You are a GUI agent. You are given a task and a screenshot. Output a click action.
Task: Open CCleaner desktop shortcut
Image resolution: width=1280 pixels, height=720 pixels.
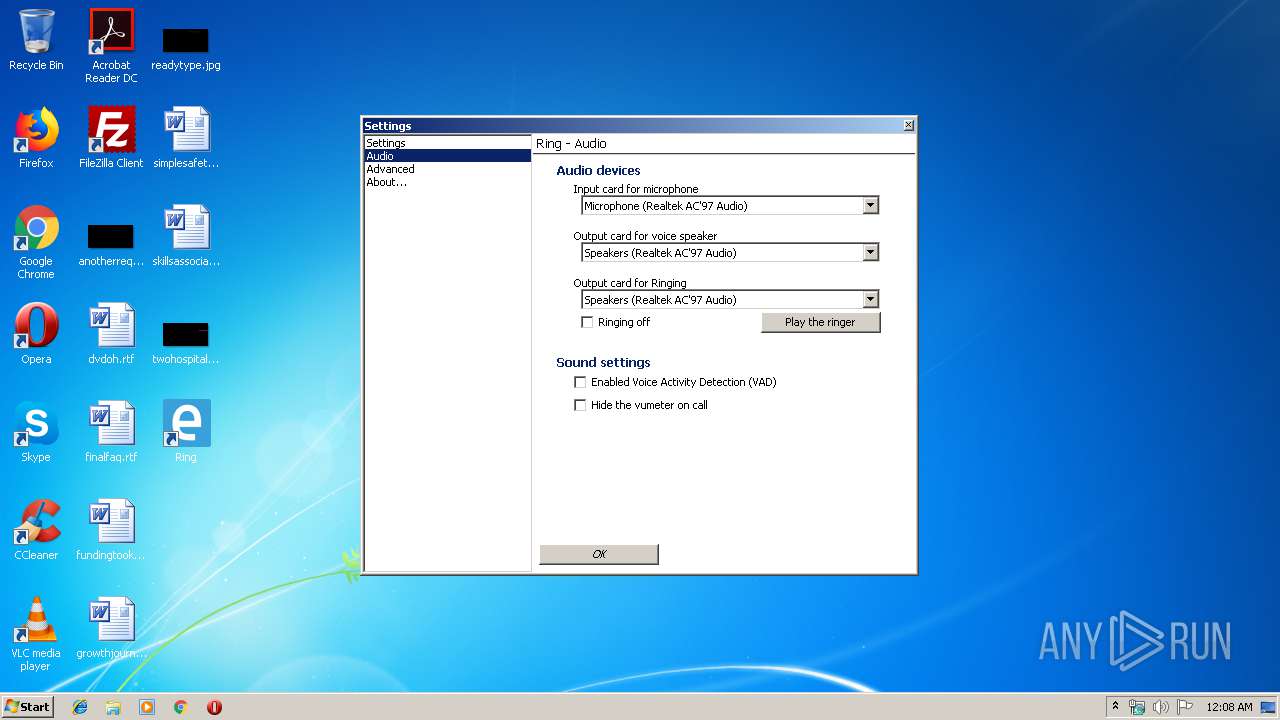point(36,530)
